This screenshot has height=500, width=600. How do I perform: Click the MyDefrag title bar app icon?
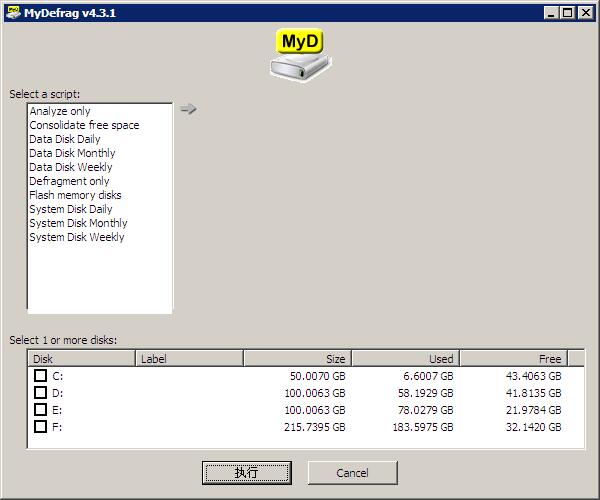[x=14, y=13]
